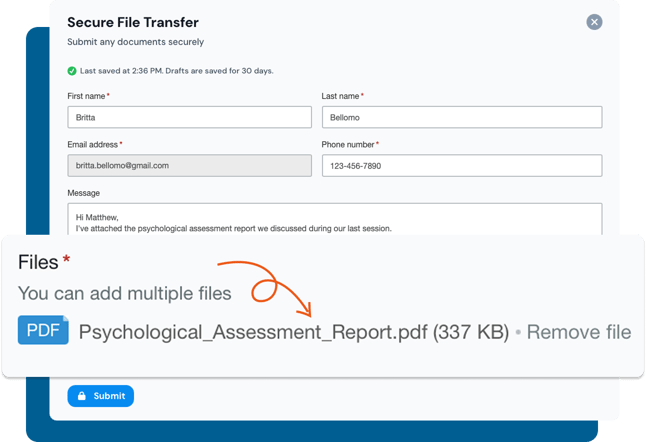Click the Message label
The width and height of the screenshot is (646, 442).
click(x=84, y=193)
